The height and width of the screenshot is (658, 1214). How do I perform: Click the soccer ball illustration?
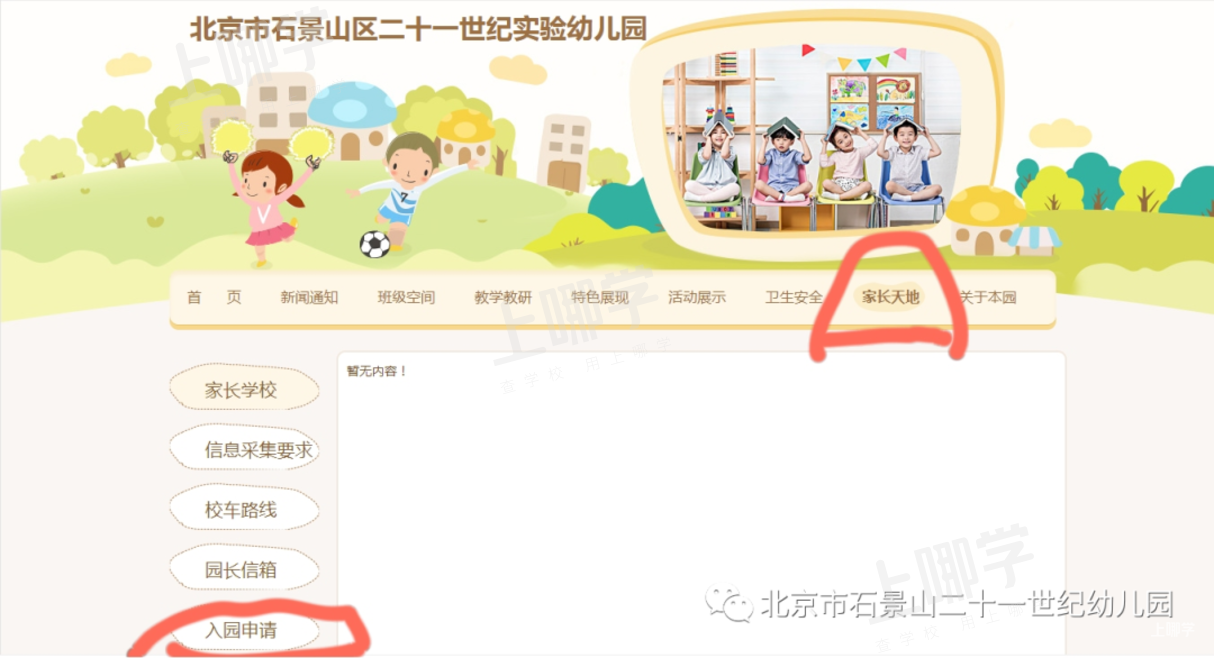374,244
